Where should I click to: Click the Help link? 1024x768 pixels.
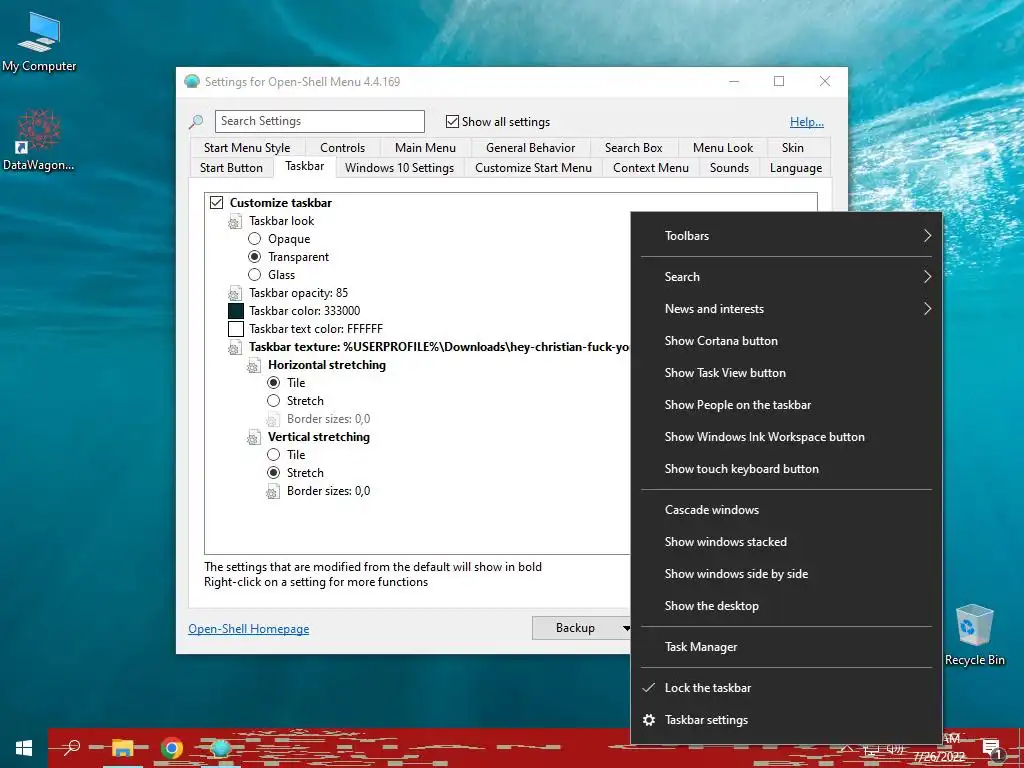[807, 122]
